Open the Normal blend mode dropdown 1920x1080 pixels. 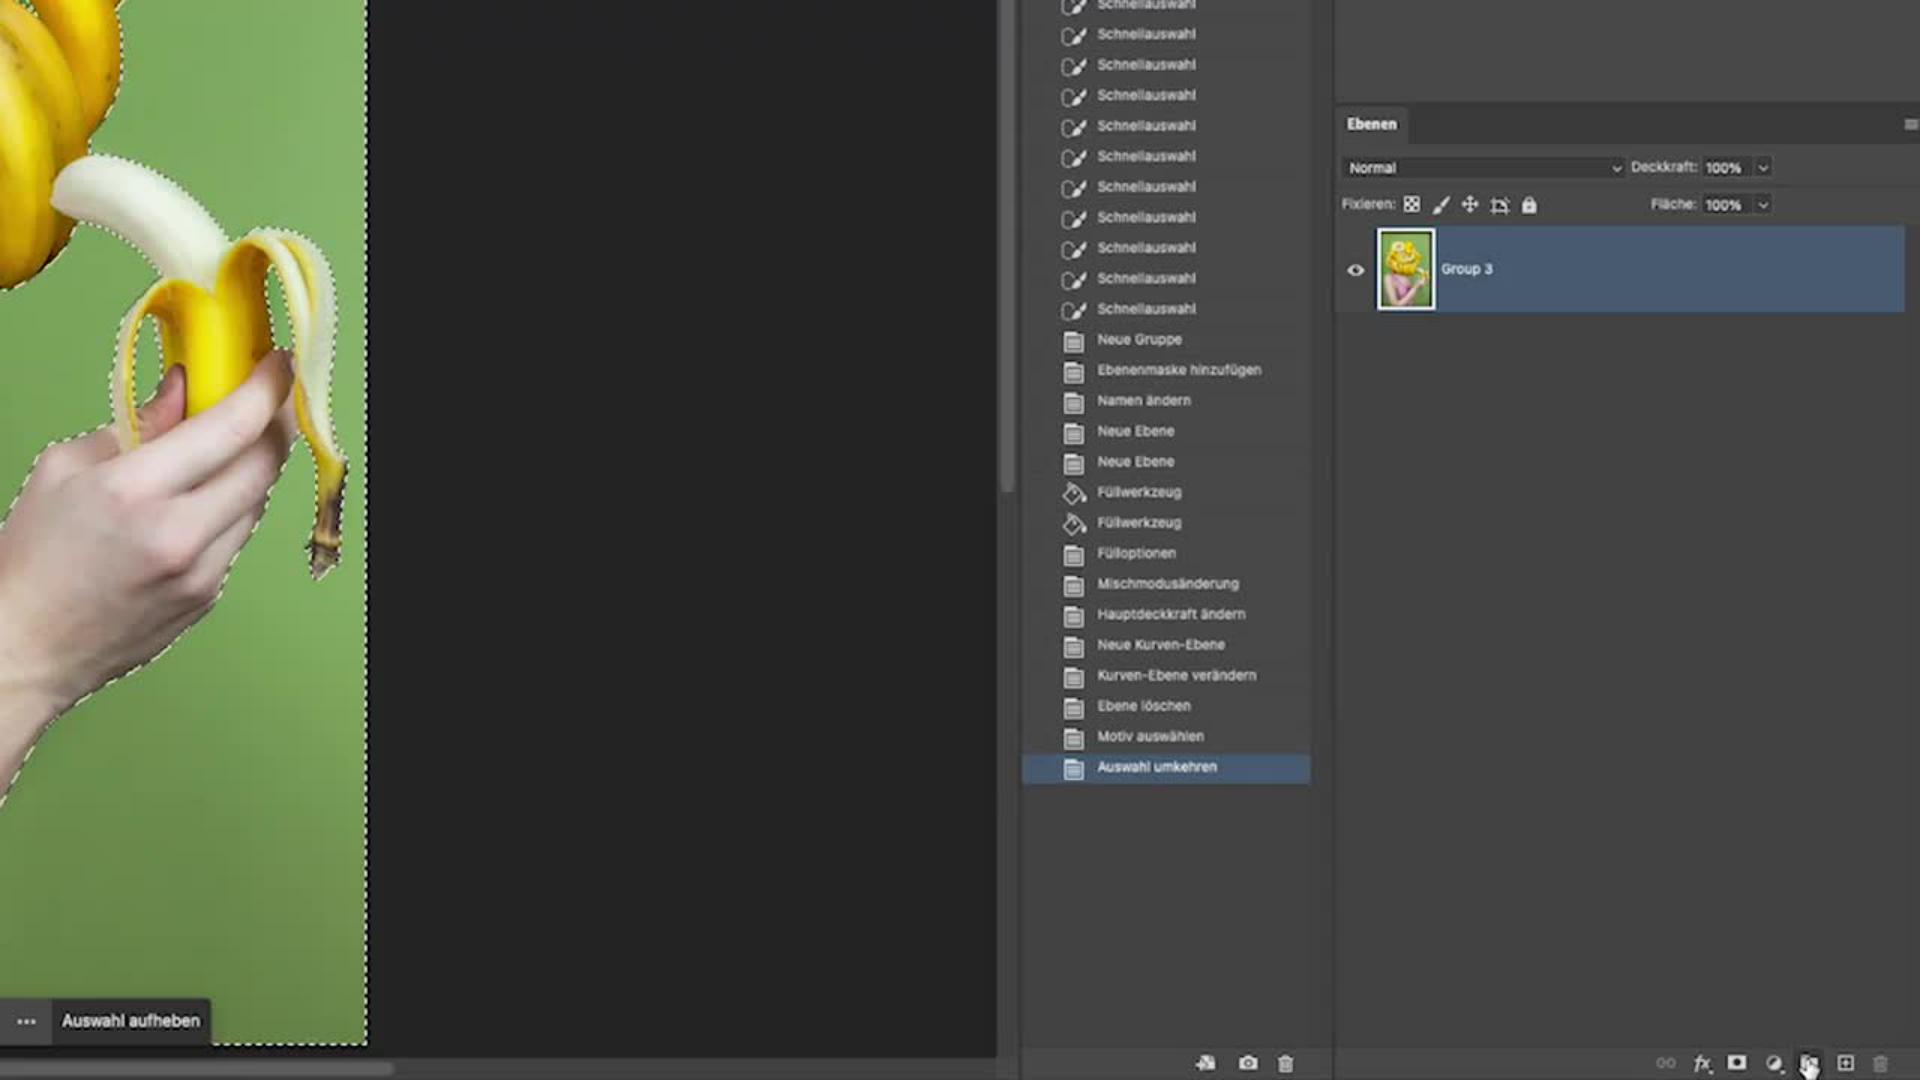pyautogui.click(x=1484, y=168)
